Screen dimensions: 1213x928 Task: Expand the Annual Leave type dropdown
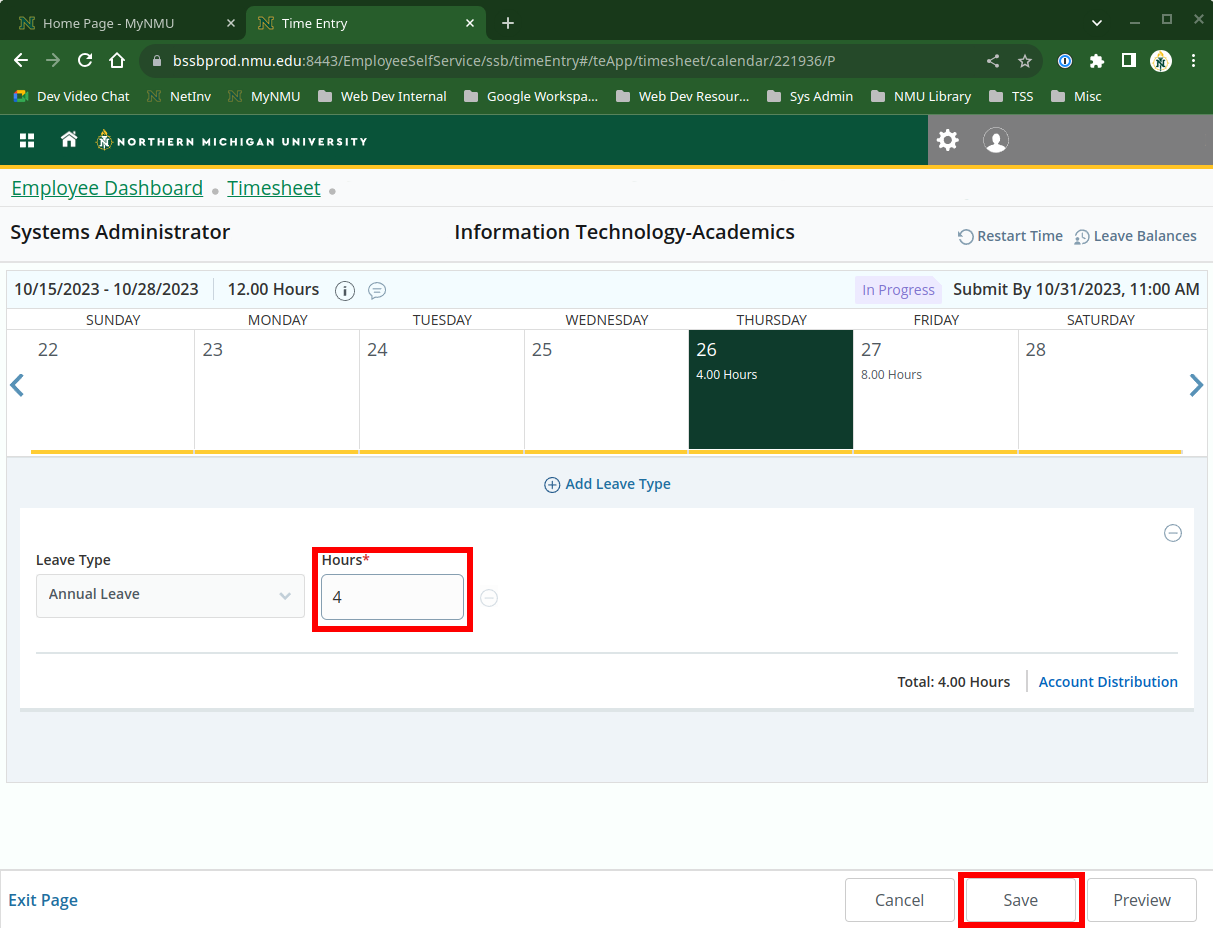170,595
